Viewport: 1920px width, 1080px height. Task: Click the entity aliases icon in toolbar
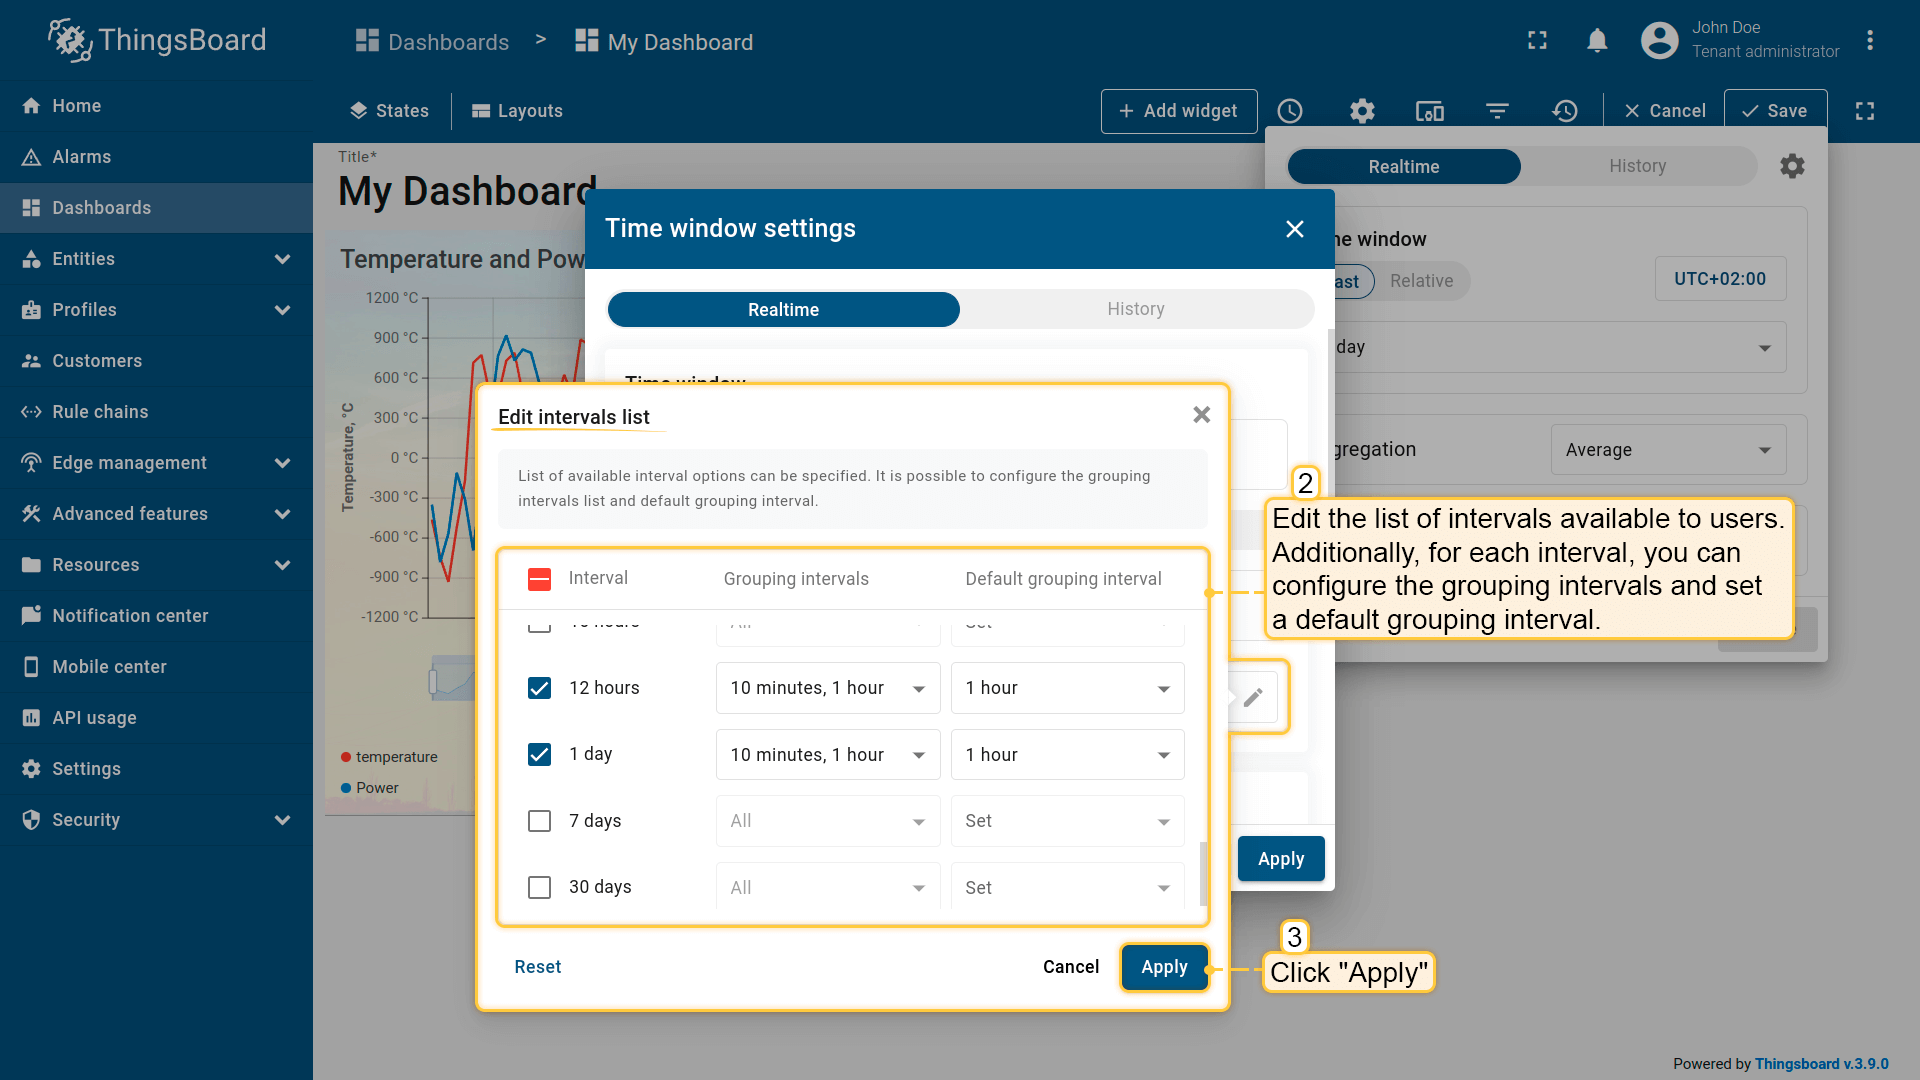tap(1429, 111)
